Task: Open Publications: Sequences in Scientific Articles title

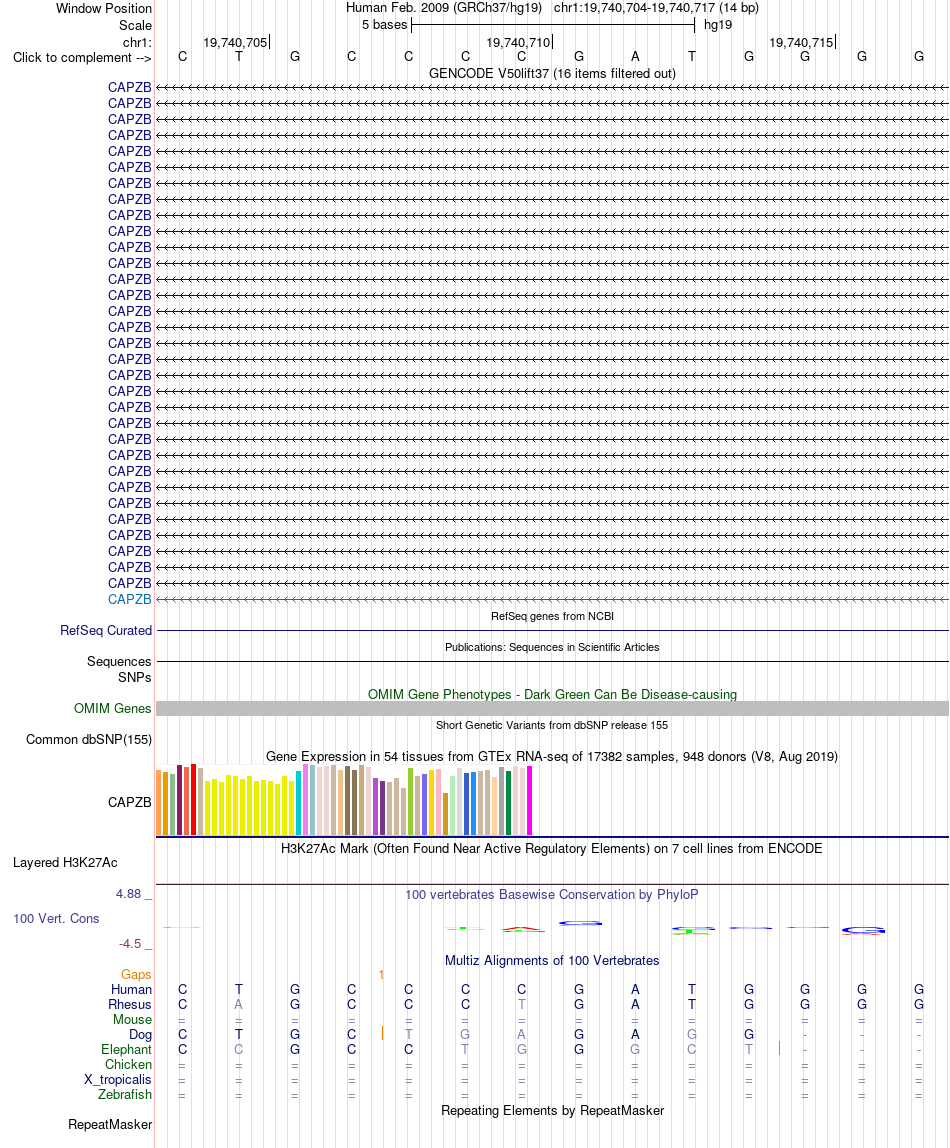Action: [x=552, y=647]
